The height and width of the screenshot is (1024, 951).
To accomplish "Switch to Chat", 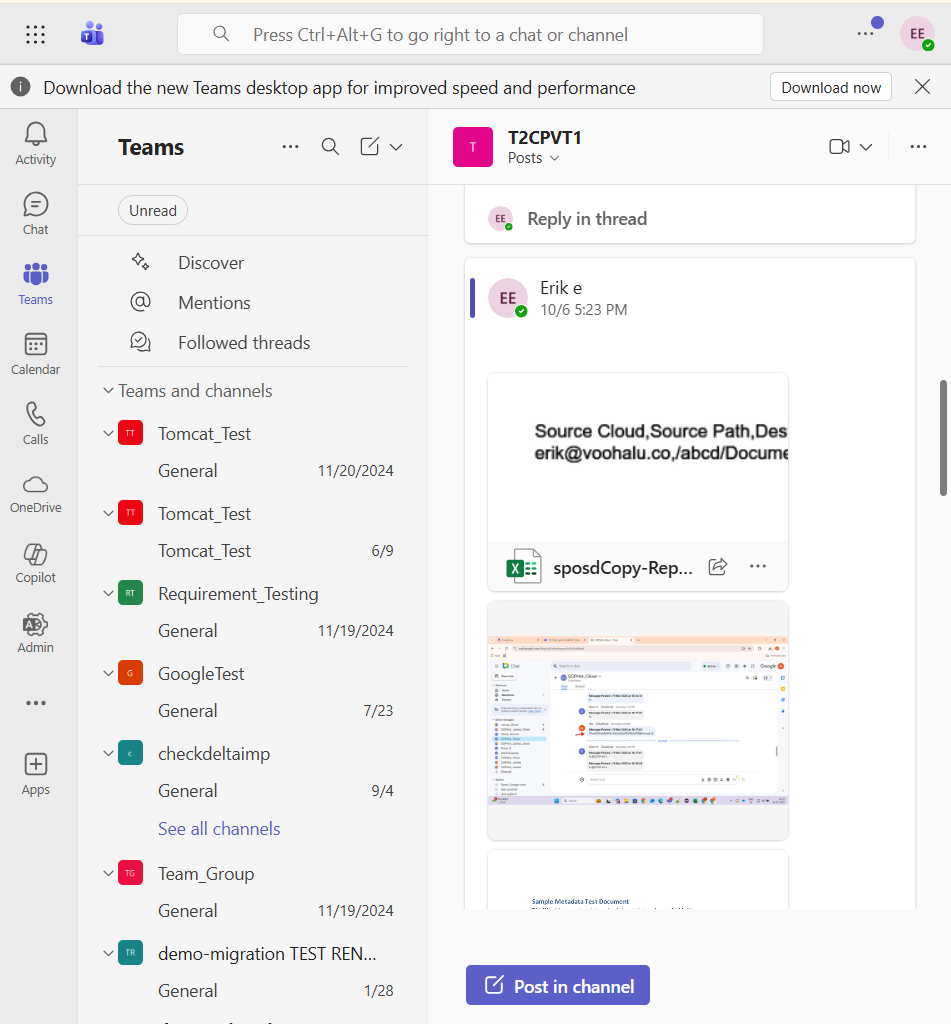I will click(x=35, y=212).
